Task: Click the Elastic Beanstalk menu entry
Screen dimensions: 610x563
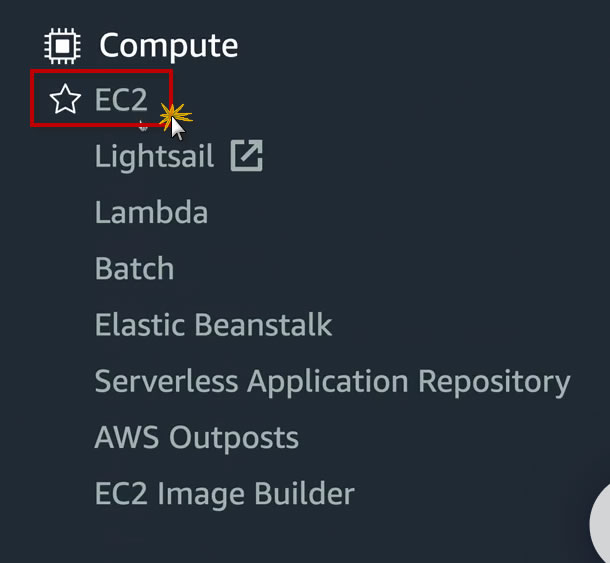Action: click(x=213, y=325)
